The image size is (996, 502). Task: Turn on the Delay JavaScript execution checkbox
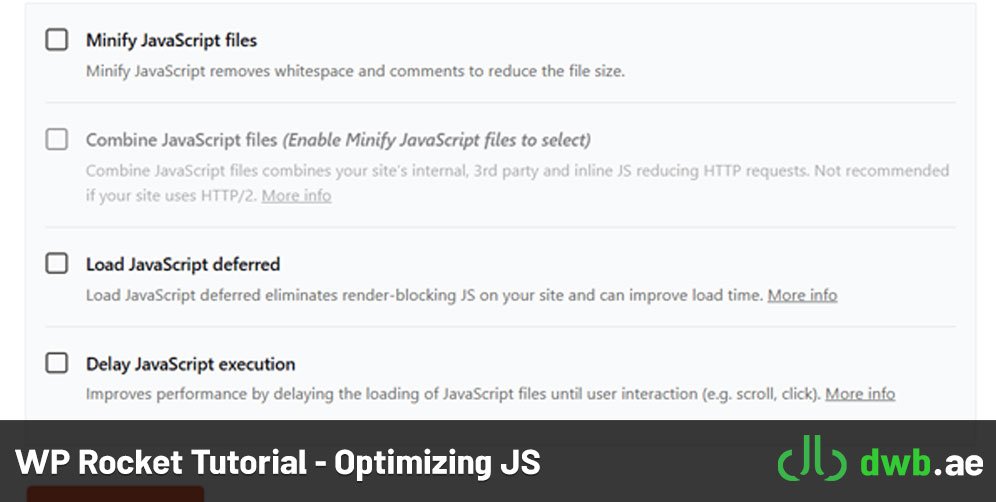[x=57, y=363]
